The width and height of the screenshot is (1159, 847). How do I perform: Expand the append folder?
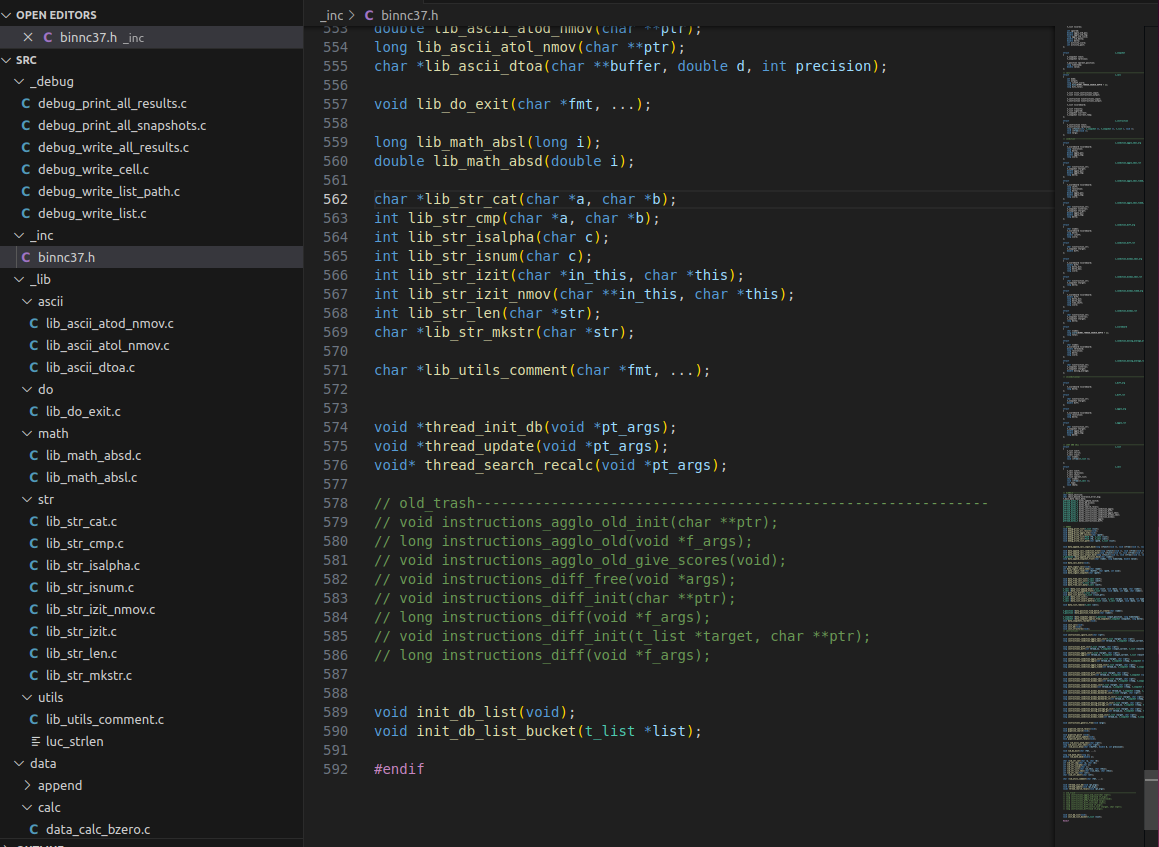27,786
